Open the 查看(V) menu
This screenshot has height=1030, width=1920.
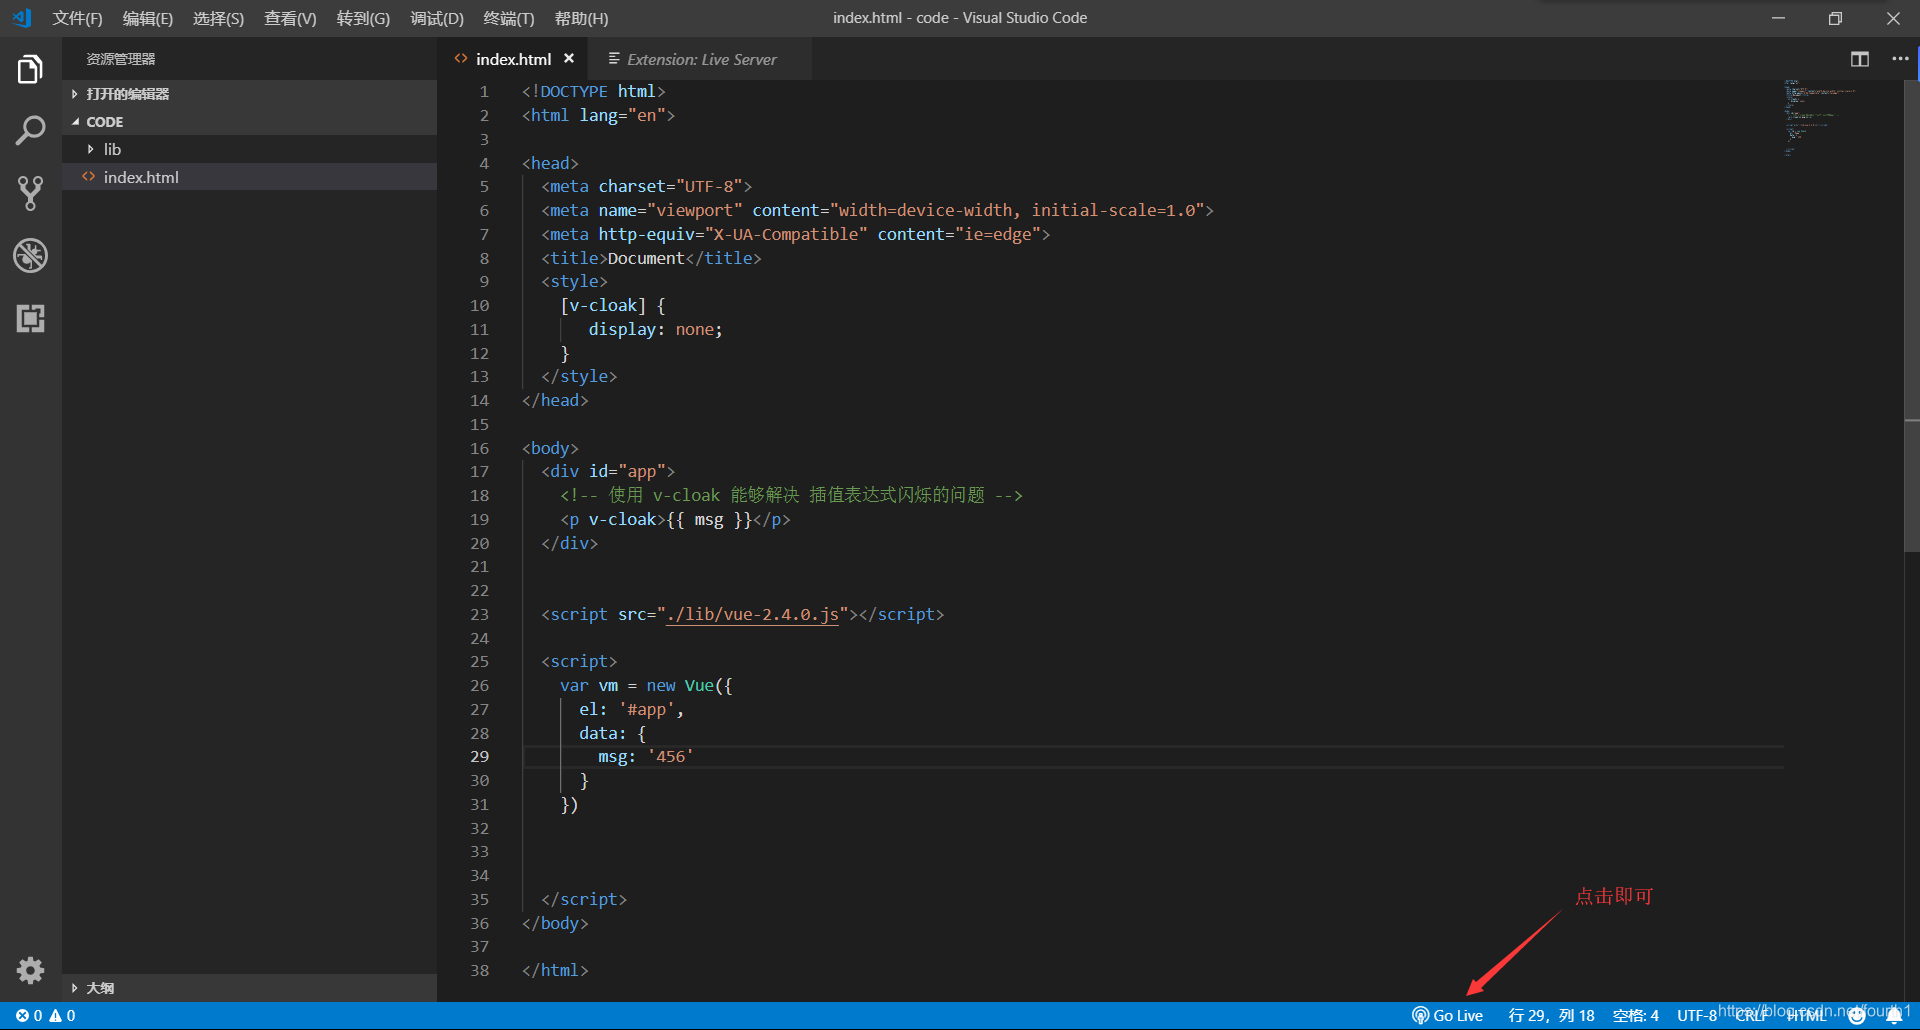tap(290, 18)
